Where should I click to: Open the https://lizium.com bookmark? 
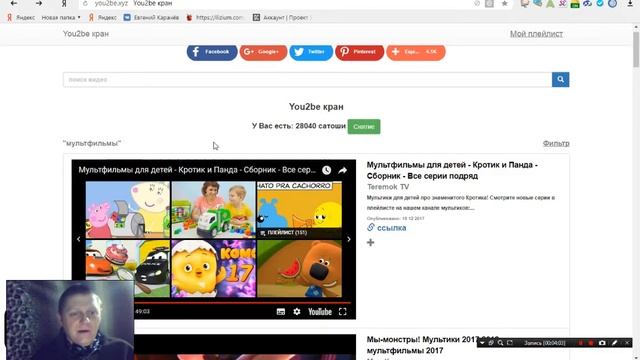[215, 18]
